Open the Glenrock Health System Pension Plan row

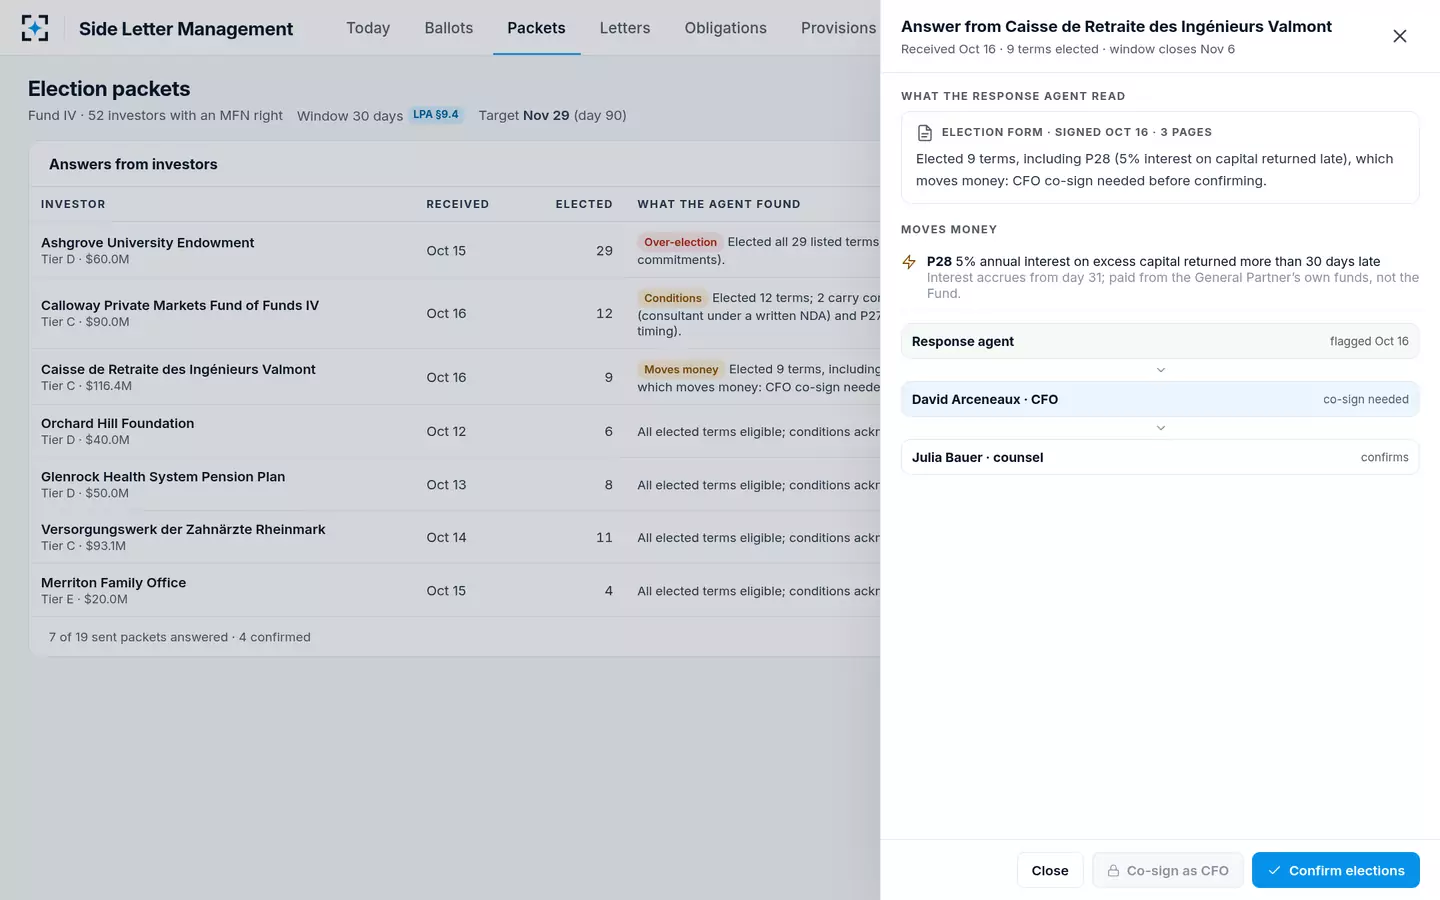pos(455,484)
